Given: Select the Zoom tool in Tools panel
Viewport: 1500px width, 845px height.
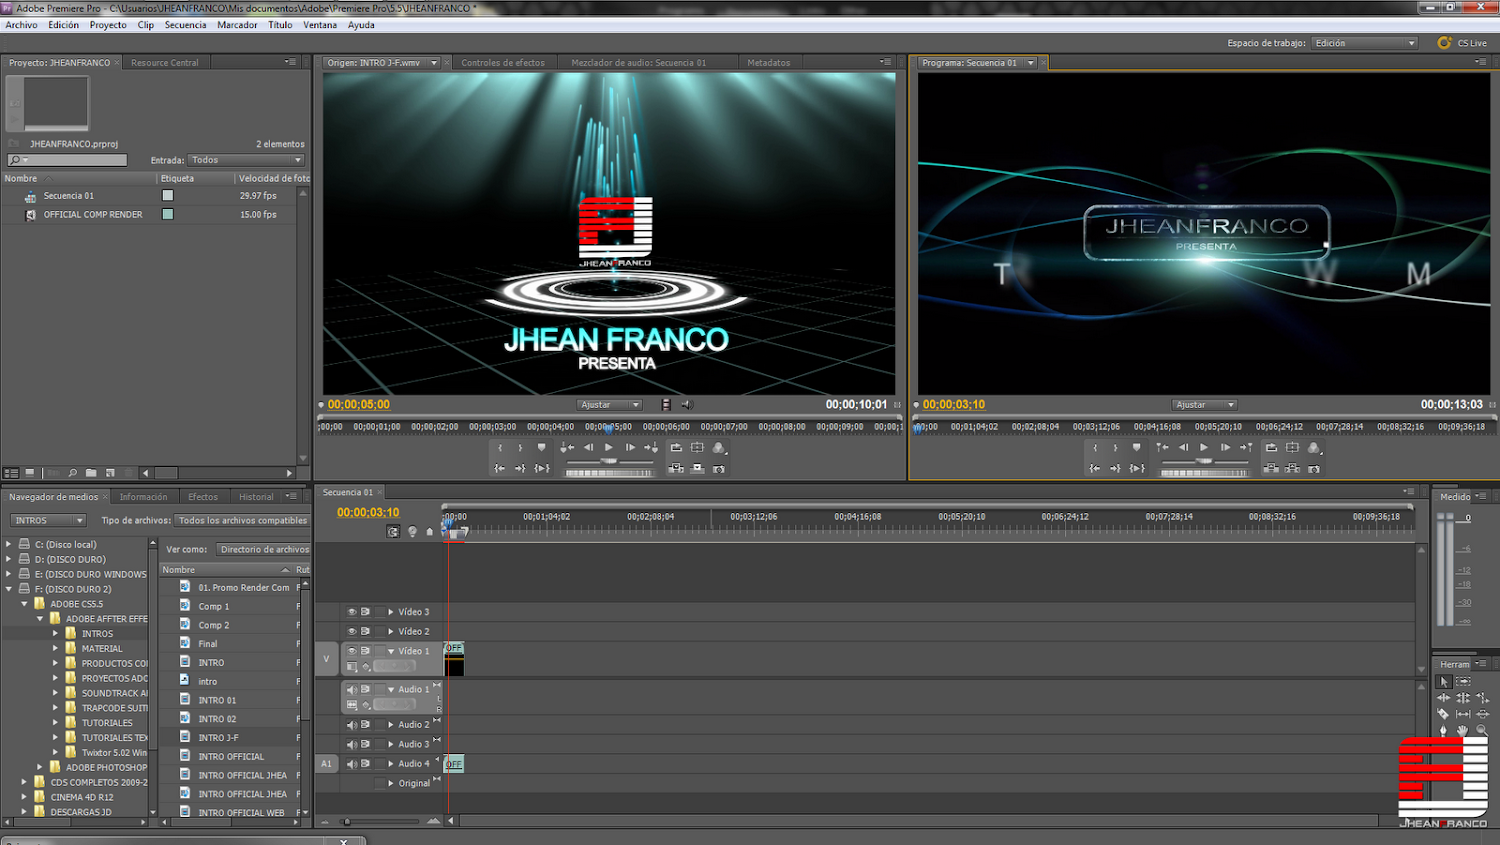Looking at the screenshot, I should tap(1482, 730).
